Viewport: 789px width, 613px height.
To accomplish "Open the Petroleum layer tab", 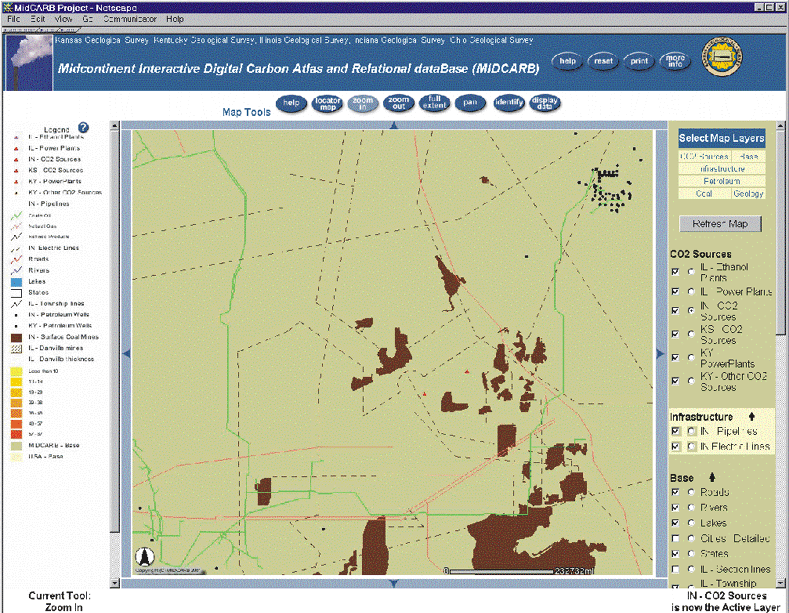I will [x=722, y=181].
